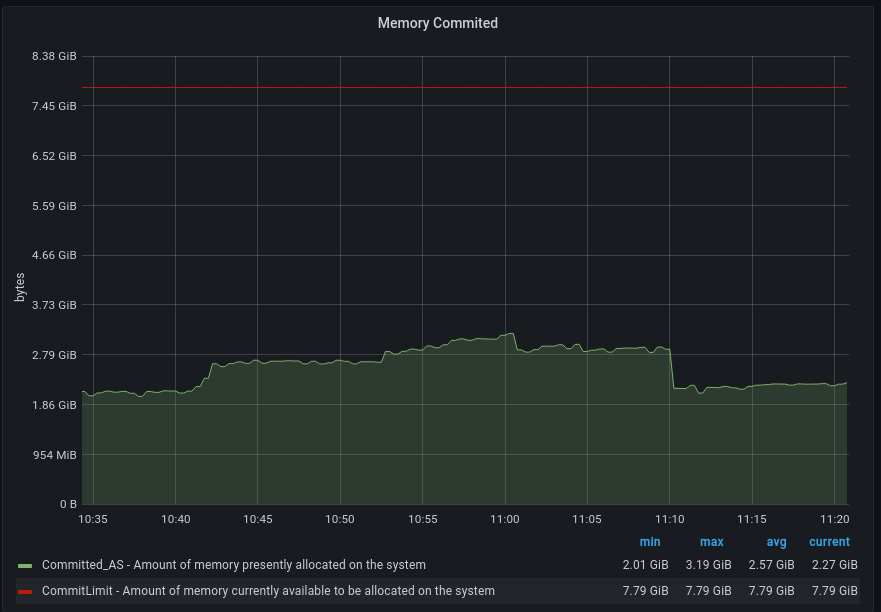Click the 10:40 time axis label
Image resolution: width=881 pixels, height=612 pixels.
click(x=176, y=519)
